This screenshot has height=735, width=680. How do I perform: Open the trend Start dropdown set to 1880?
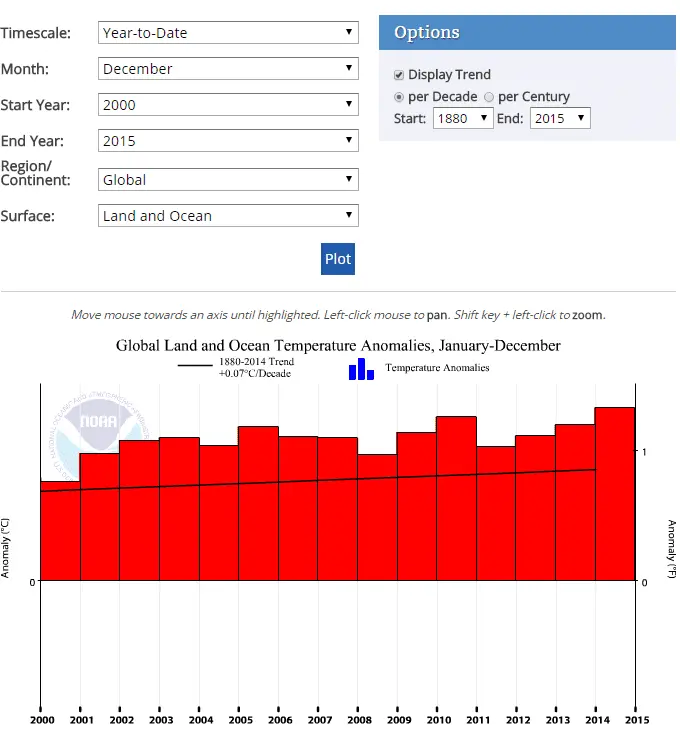coord(463,118)
